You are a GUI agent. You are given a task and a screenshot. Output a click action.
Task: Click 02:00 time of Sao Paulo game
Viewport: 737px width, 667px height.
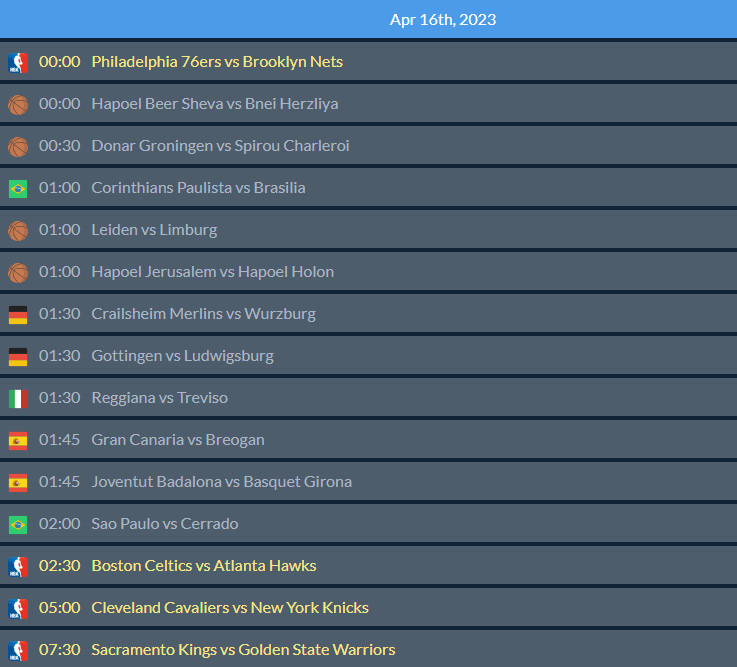point(60,524)
